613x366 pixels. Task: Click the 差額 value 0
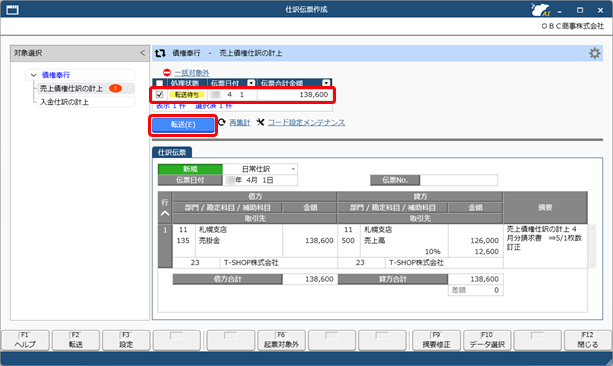click(496, 290)
